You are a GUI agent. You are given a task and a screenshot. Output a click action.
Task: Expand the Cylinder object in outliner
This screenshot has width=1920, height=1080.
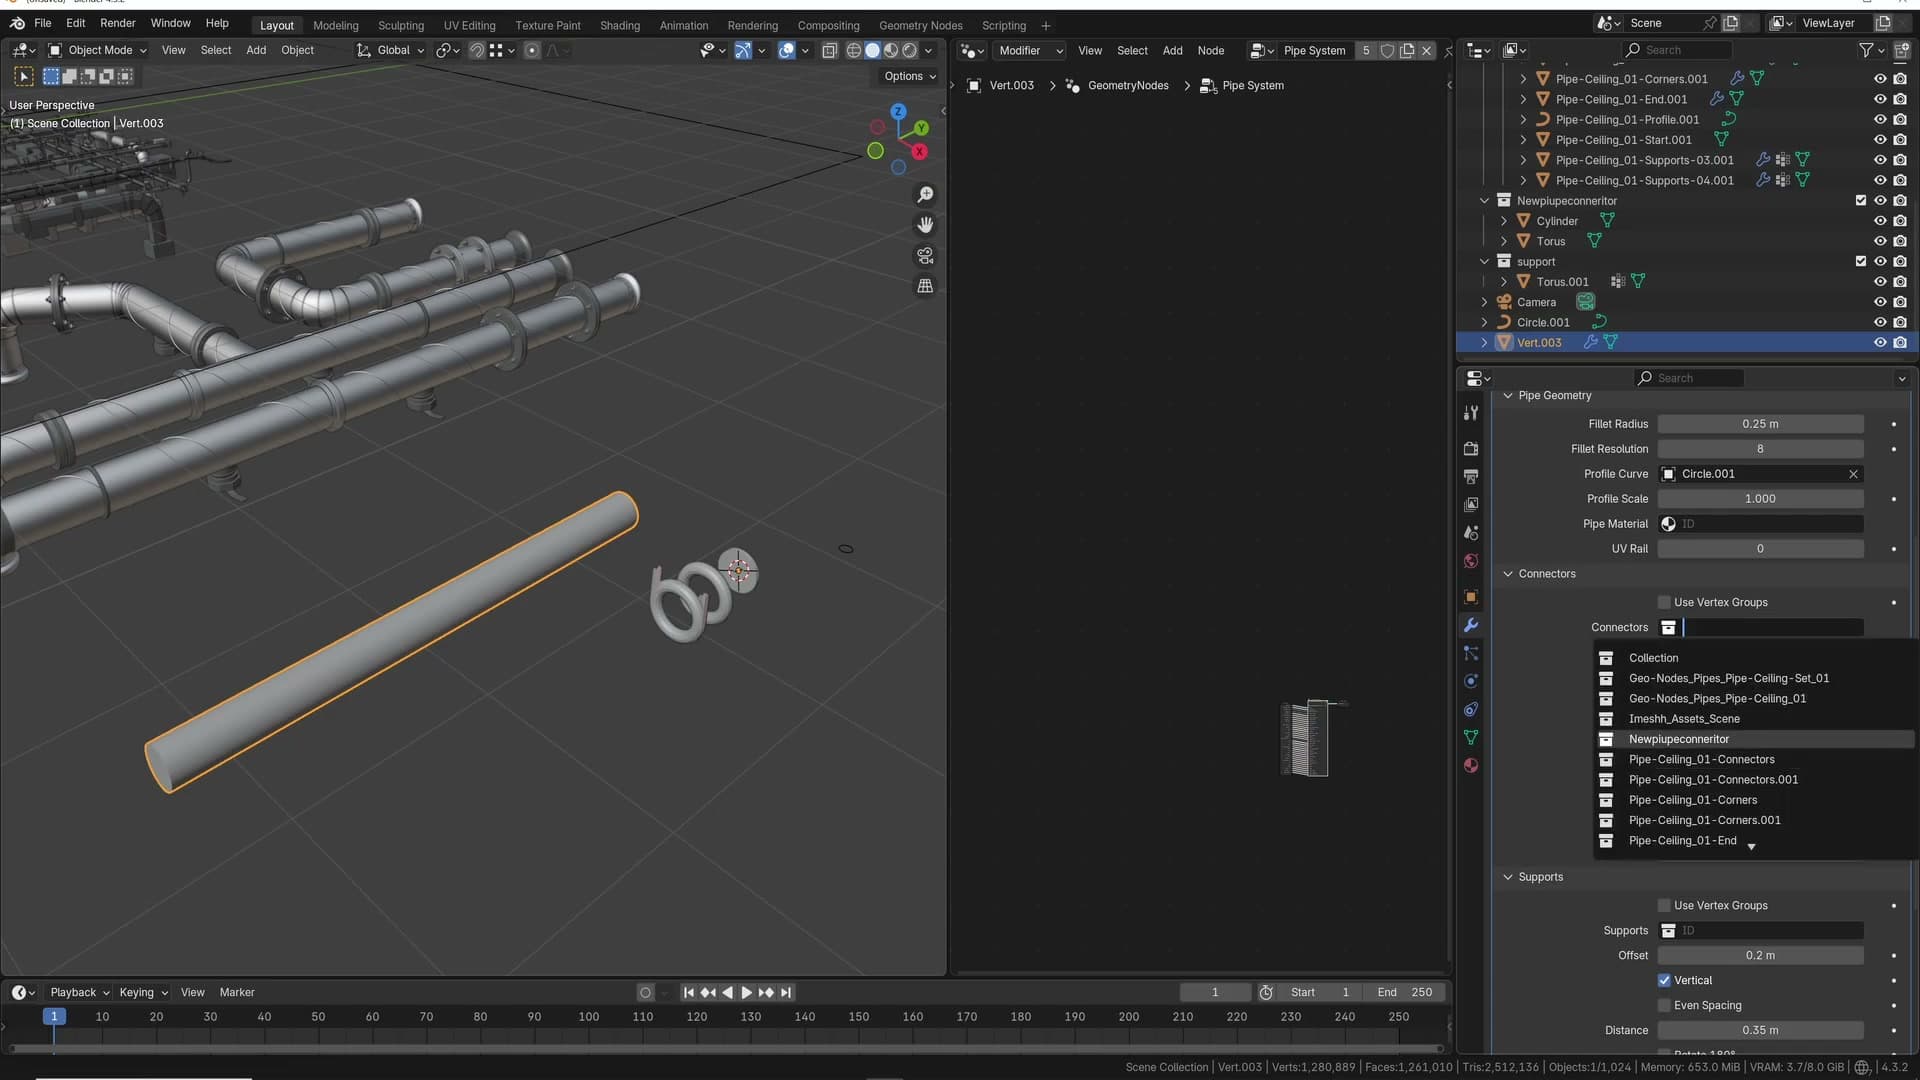pos(1503,221)
